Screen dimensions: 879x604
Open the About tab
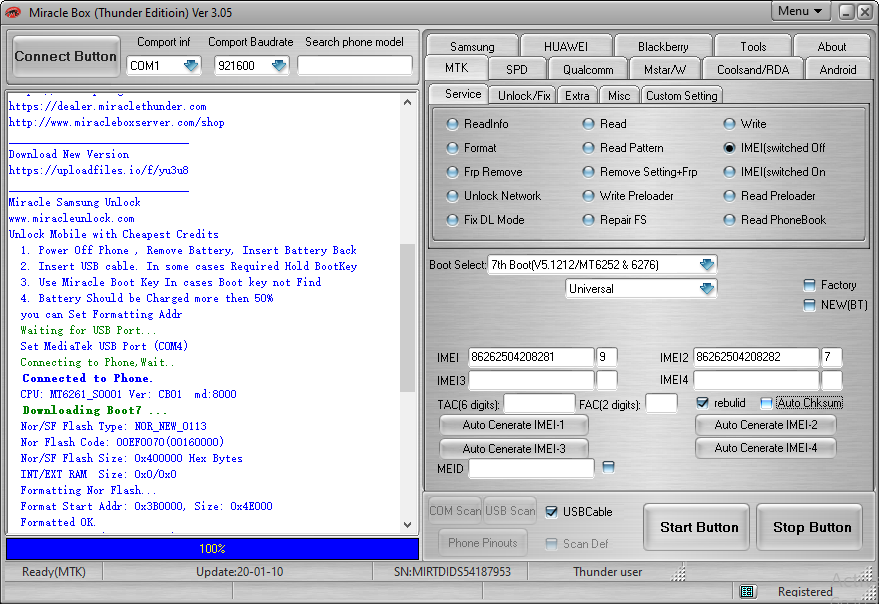pos(831,47)
